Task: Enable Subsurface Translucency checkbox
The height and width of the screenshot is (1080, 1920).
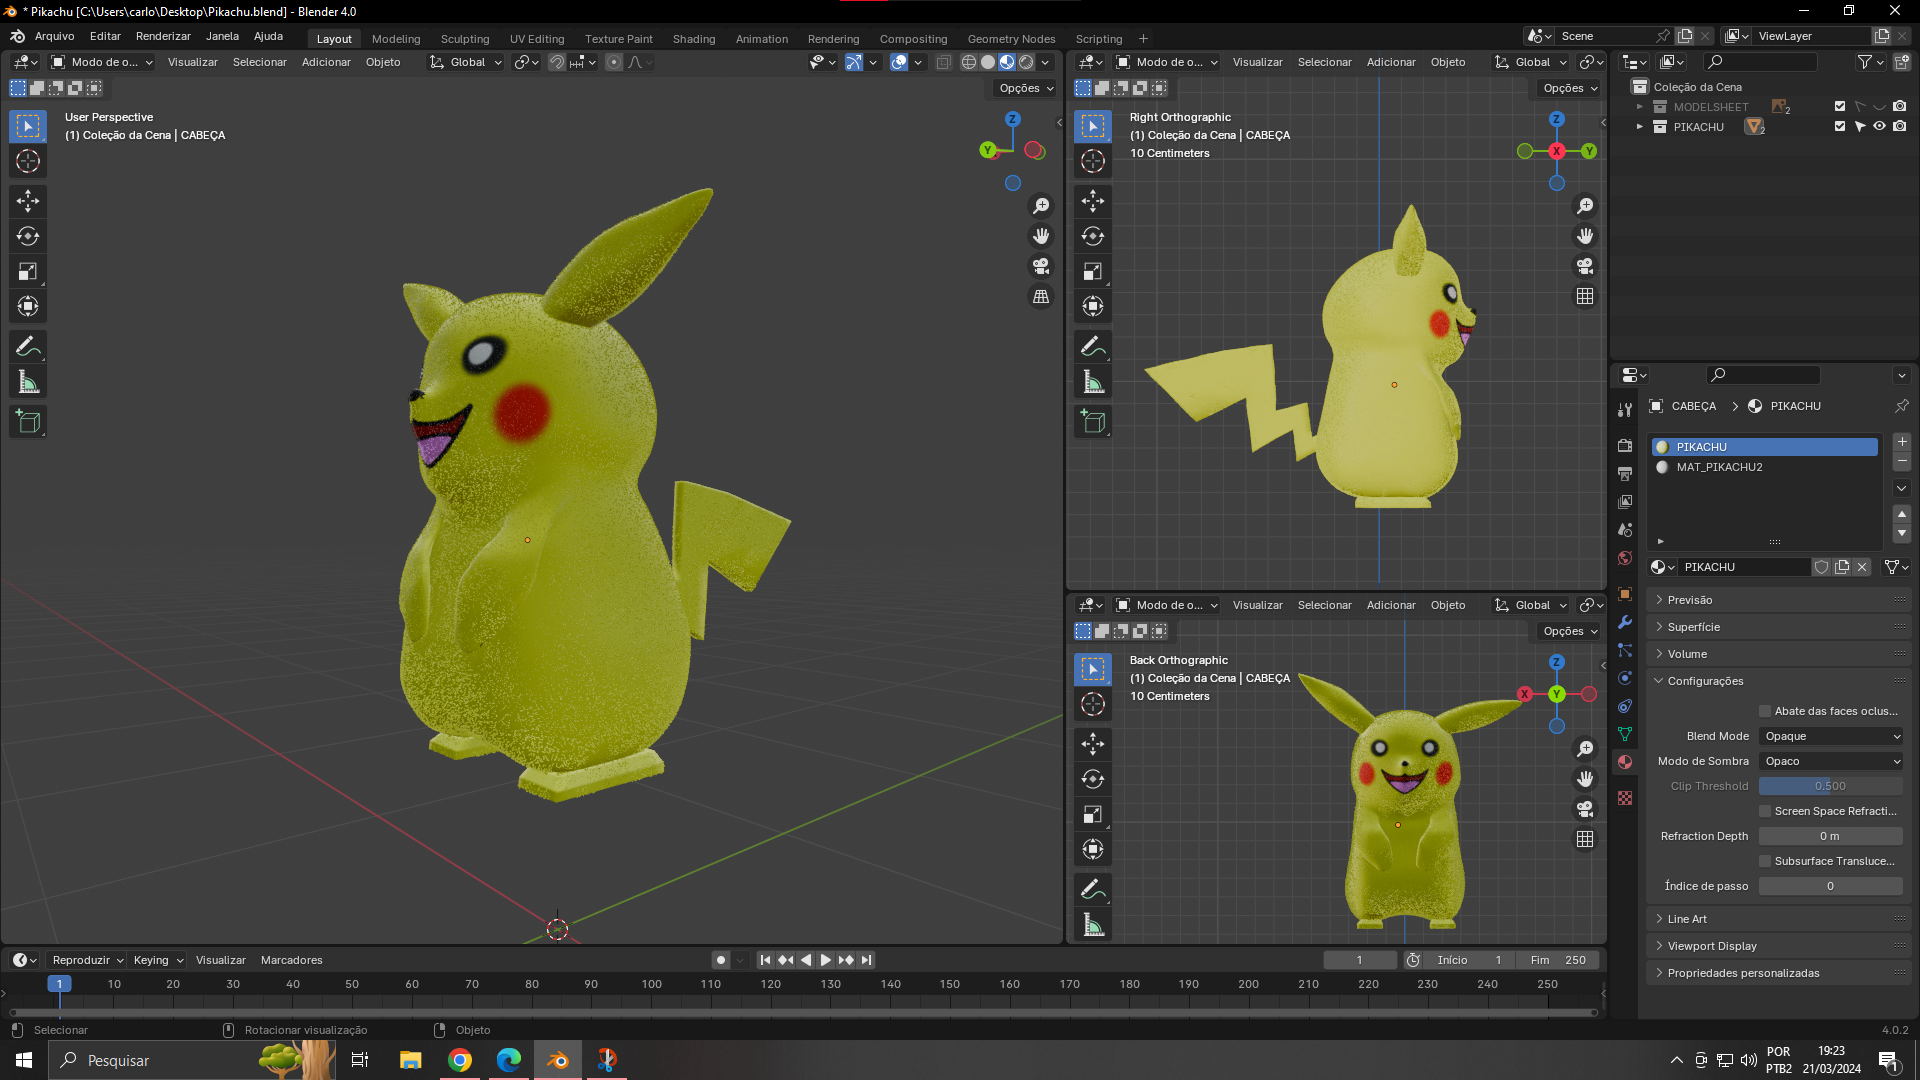Action: [1765, 861]
